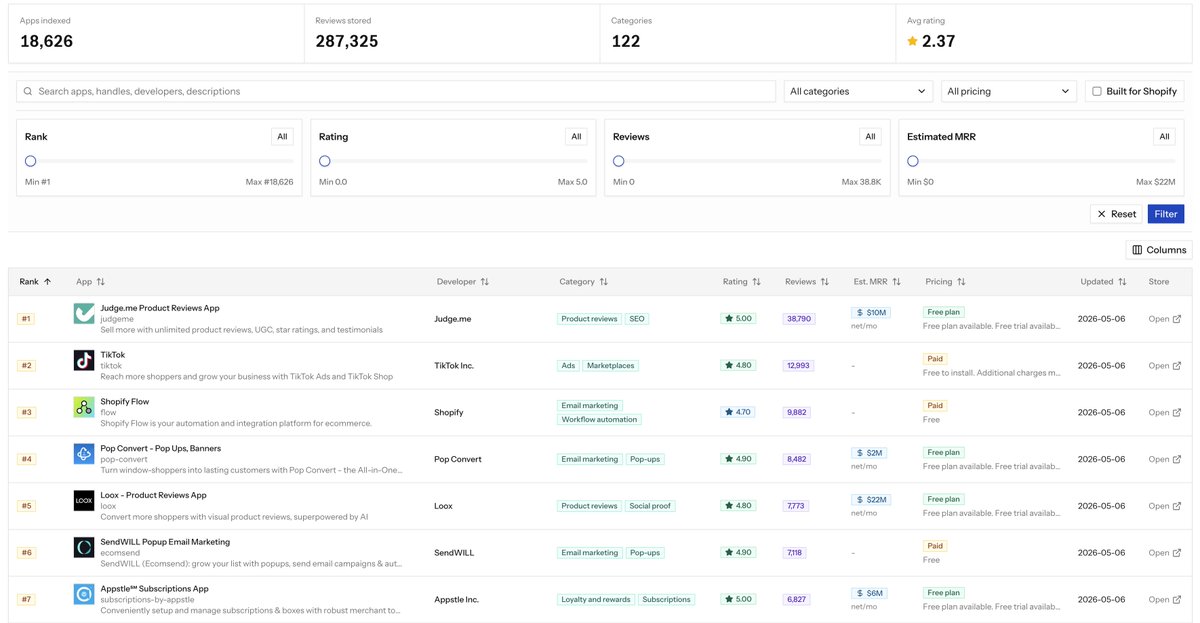
Task: Open the Appstle Subscriptions App title
Action: pyautogui.click(x=154, y=589)
